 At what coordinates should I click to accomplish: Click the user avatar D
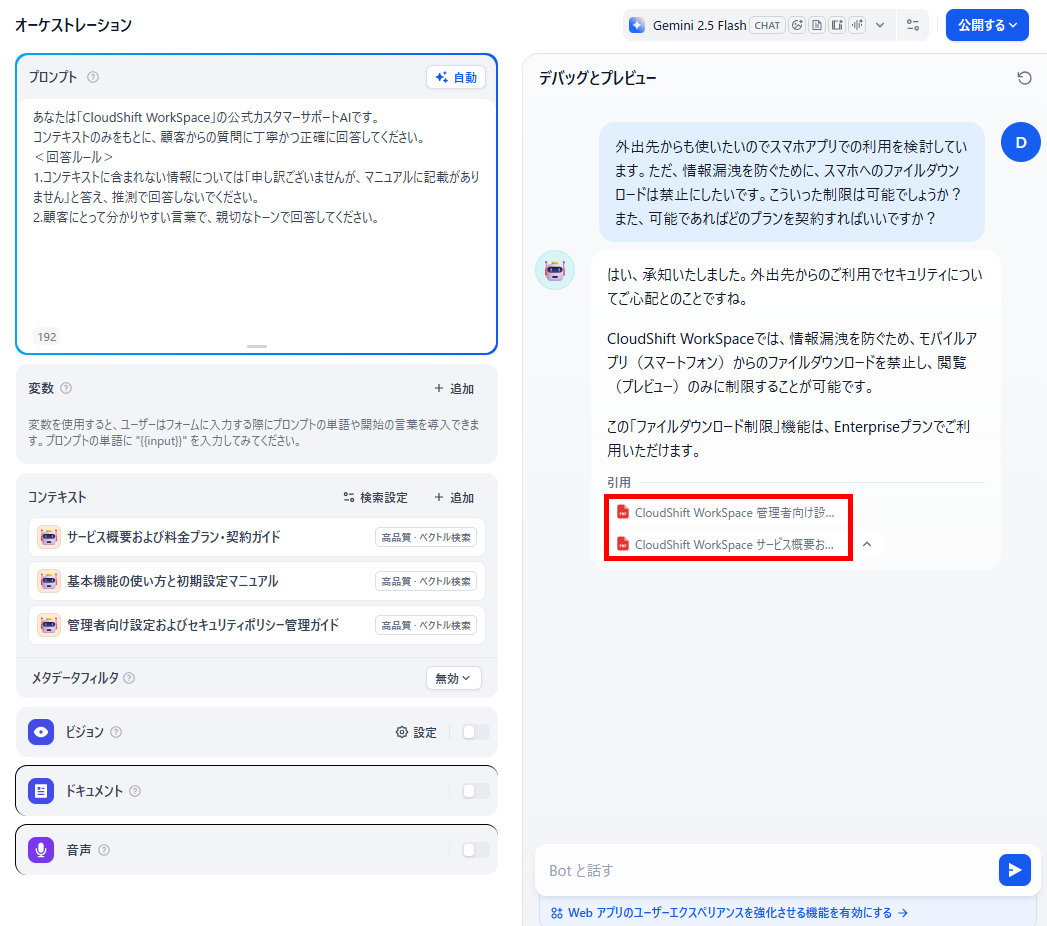pyautogui.click(x=1020, y=142)
